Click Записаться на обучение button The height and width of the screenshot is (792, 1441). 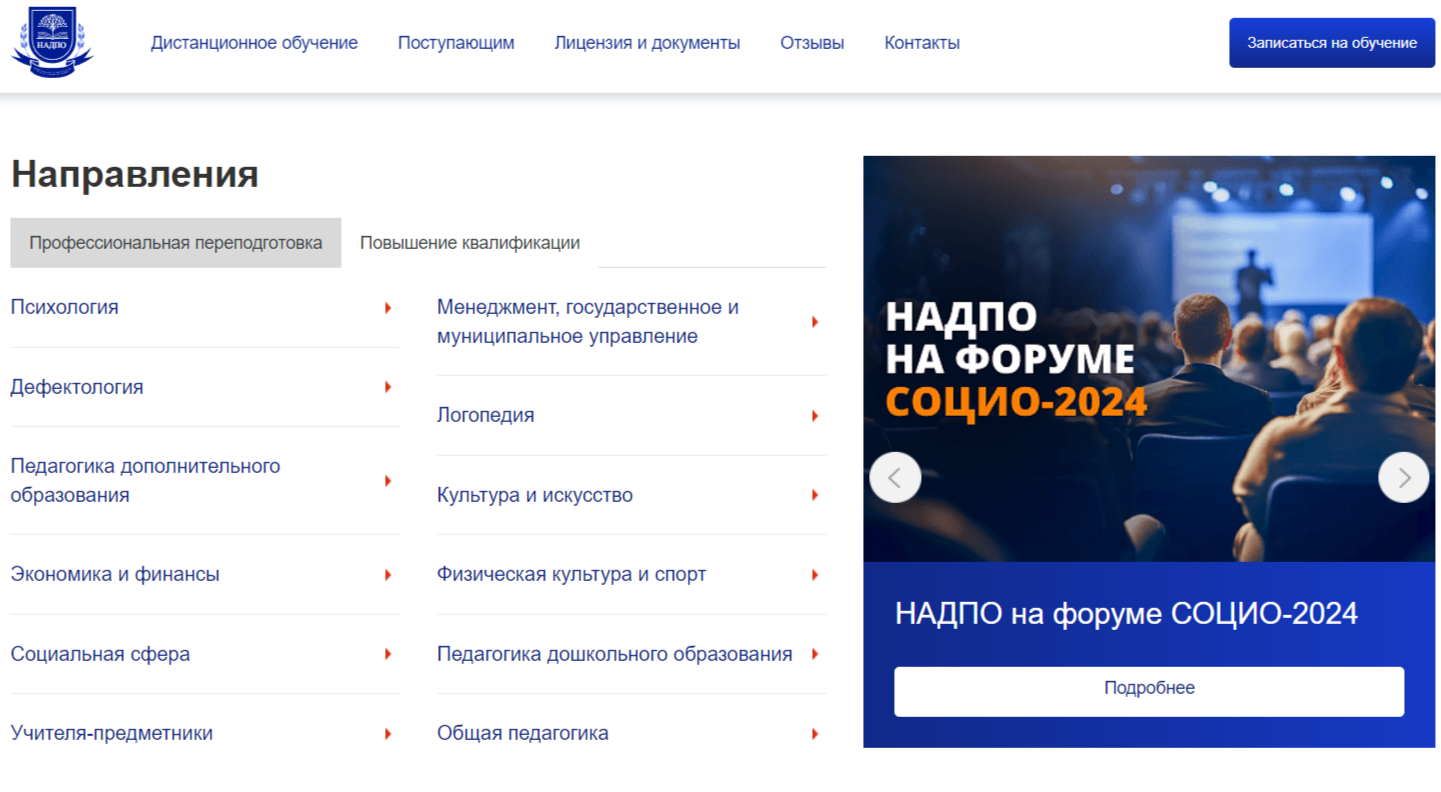point(1332,43)
